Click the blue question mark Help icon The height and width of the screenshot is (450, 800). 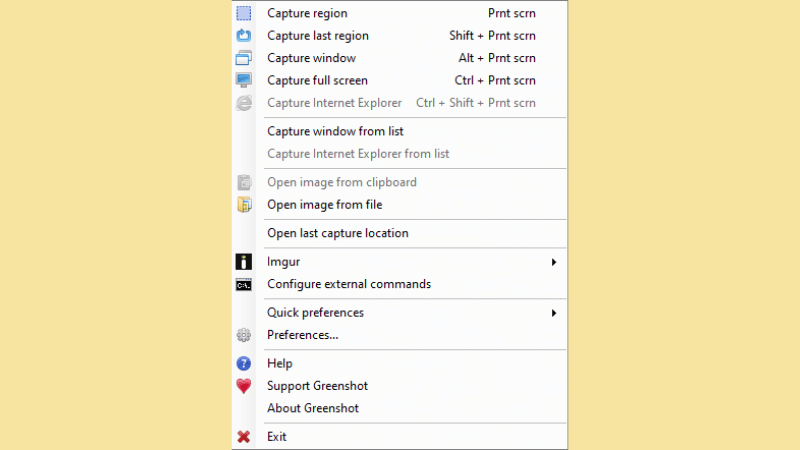[x=244, y=364]
